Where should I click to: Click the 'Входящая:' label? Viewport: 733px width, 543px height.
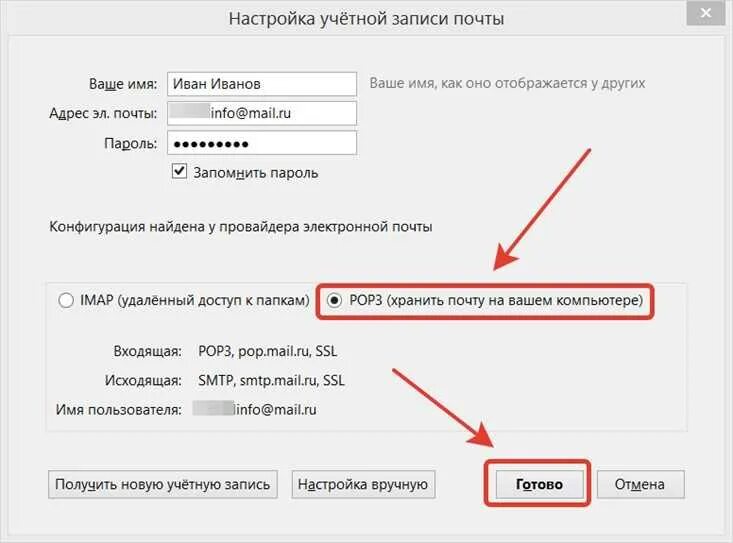(x=147, y=351)
